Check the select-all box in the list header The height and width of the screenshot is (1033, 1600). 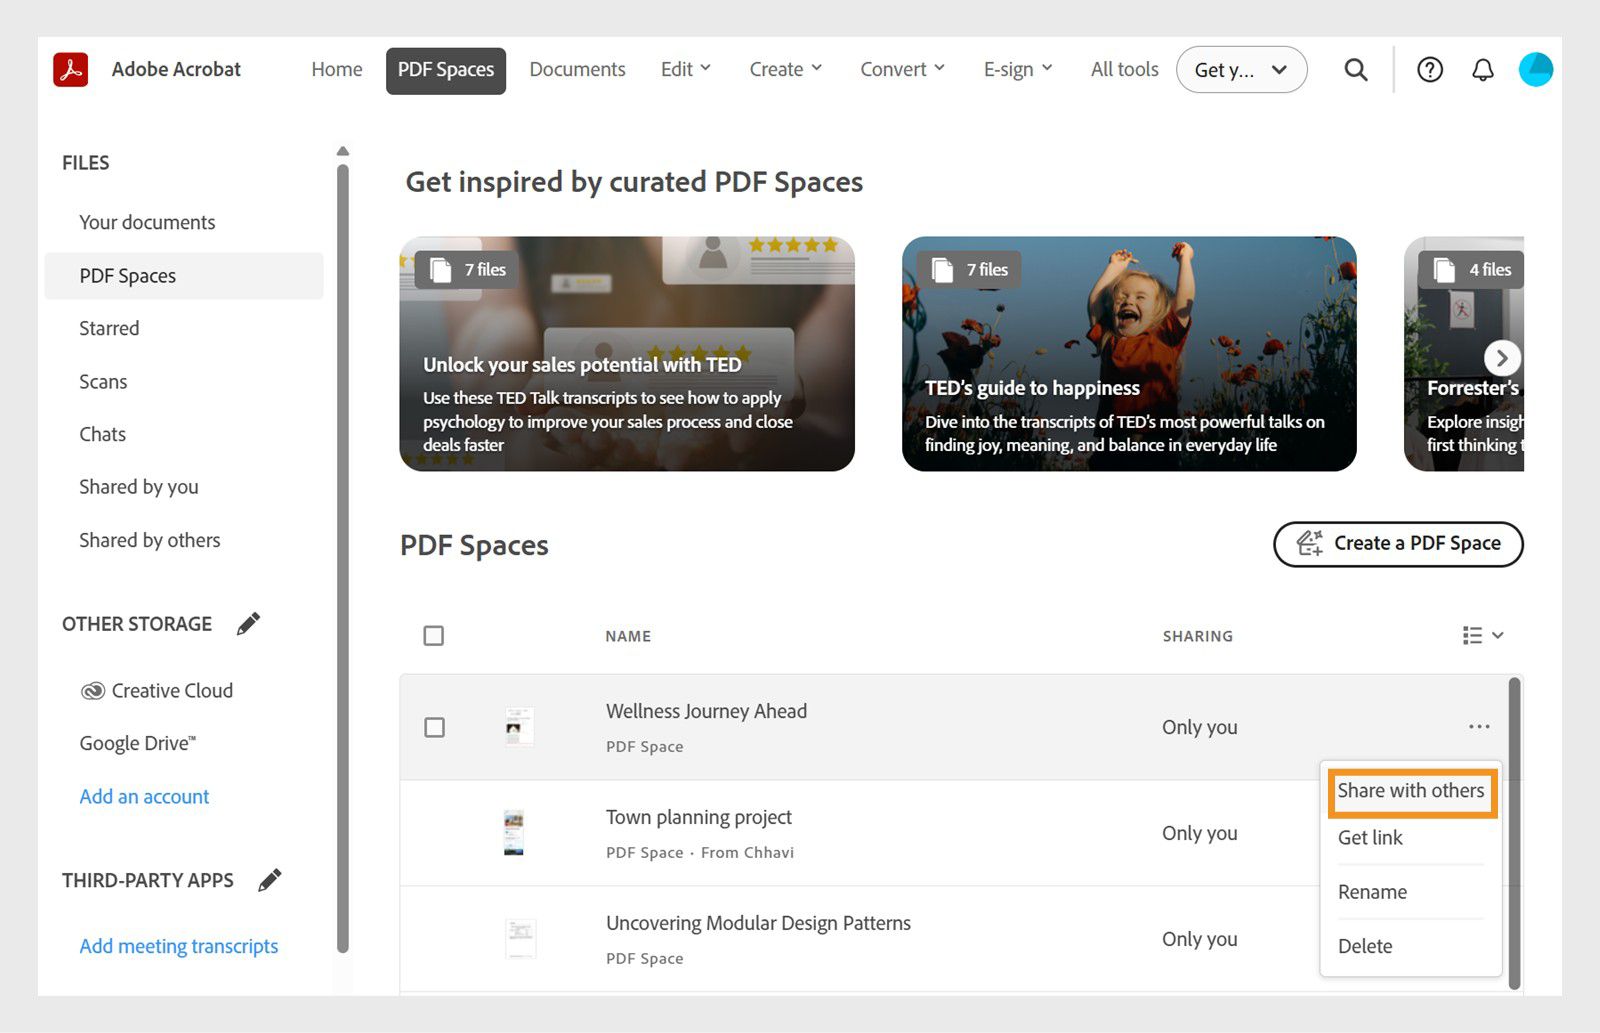[x=433, y=635]
